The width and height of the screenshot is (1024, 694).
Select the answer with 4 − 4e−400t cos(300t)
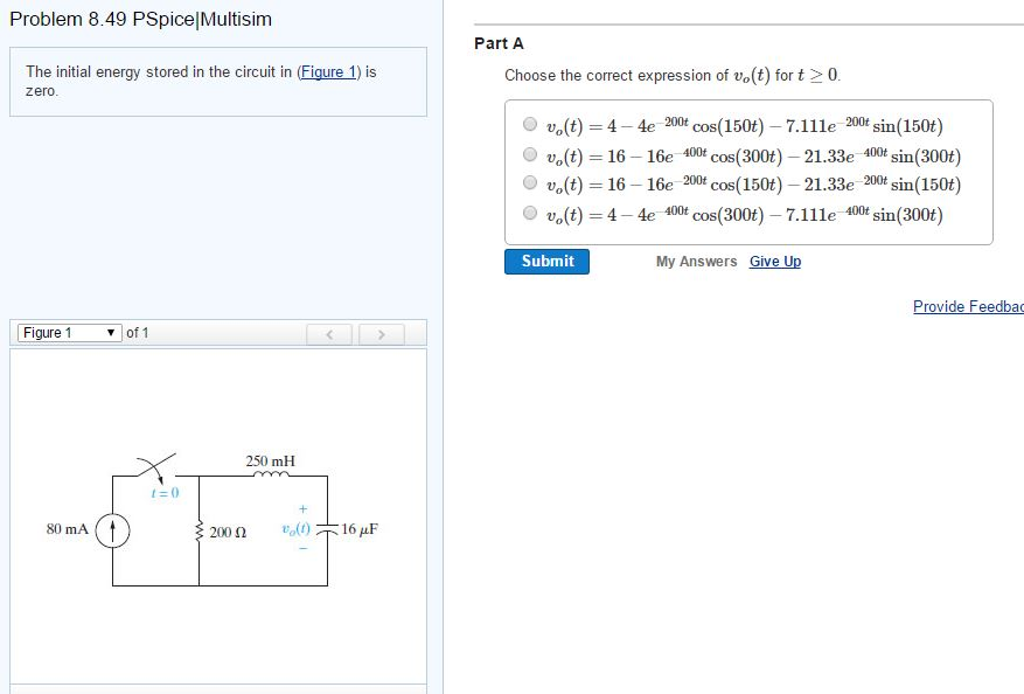531,212
